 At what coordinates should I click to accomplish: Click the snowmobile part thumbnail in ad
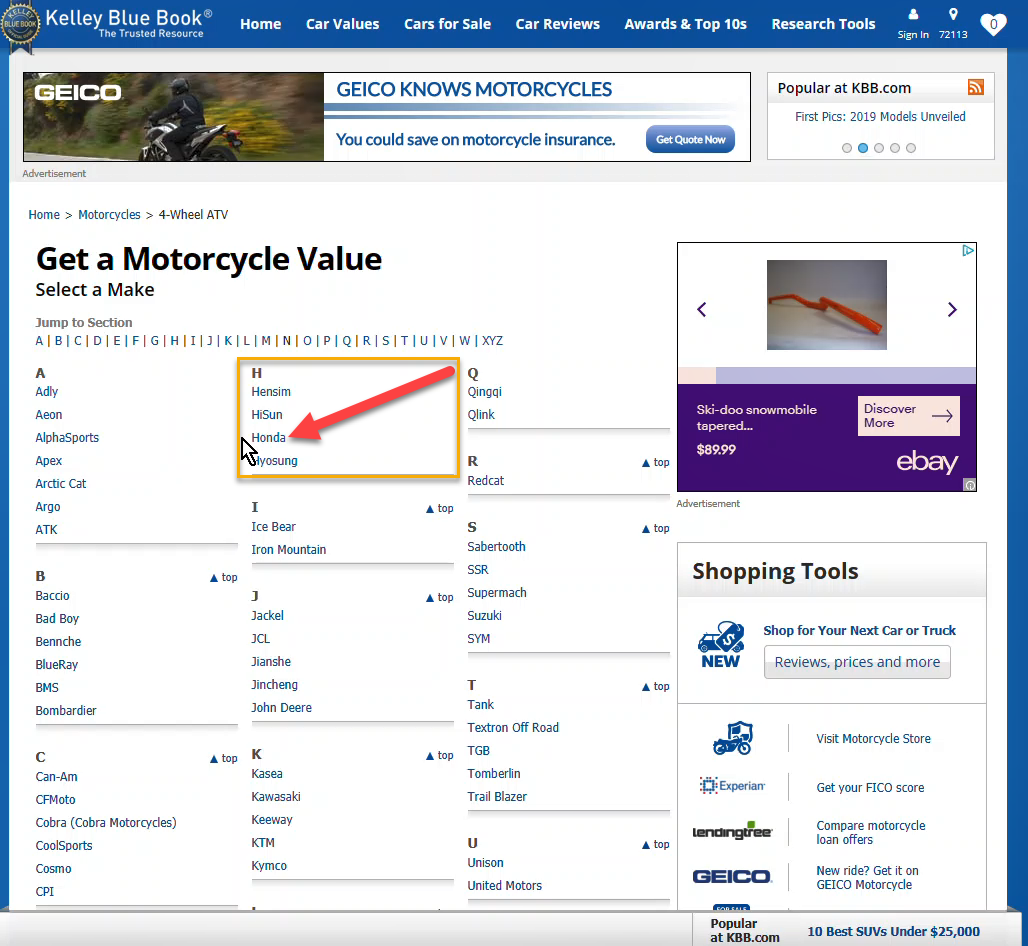point(826,305)
